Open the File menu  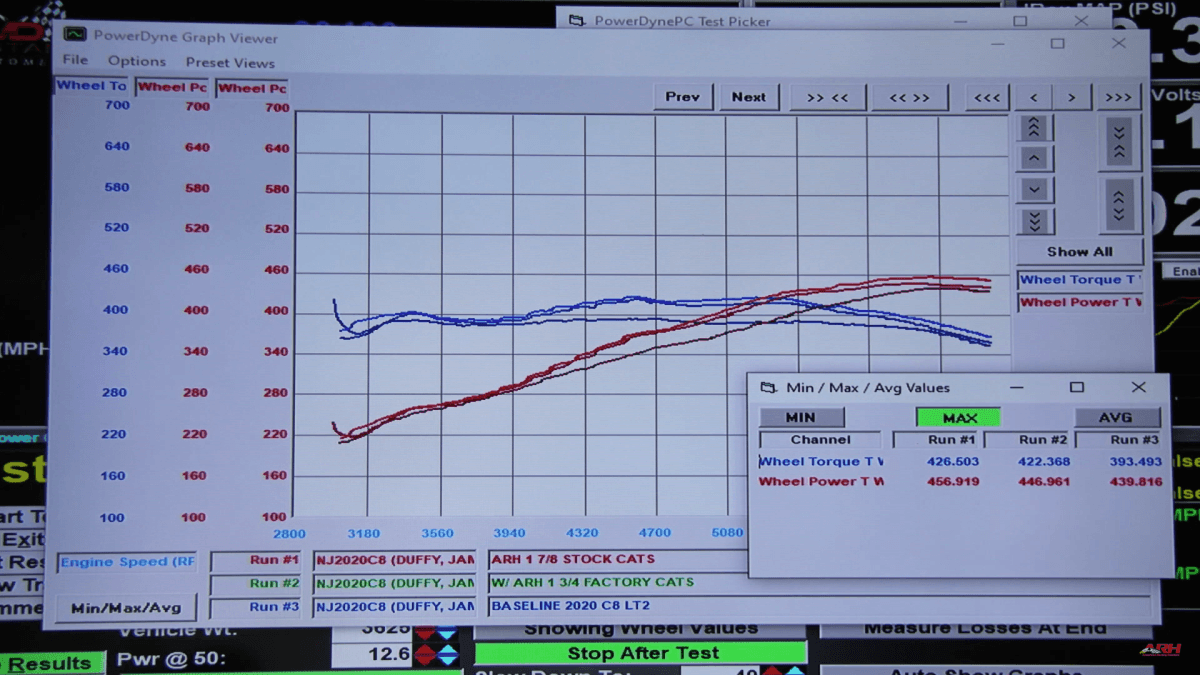(75, 61)
